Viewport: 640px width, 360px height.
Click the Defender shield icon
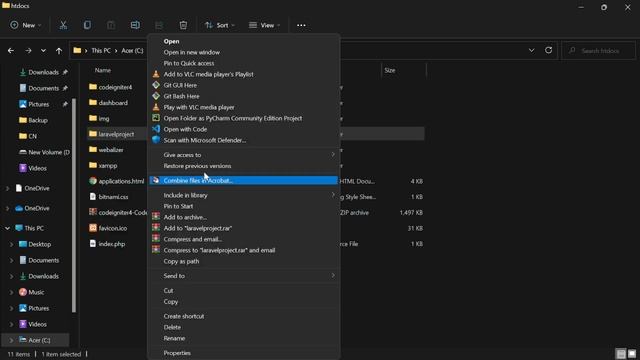[156, 140]
